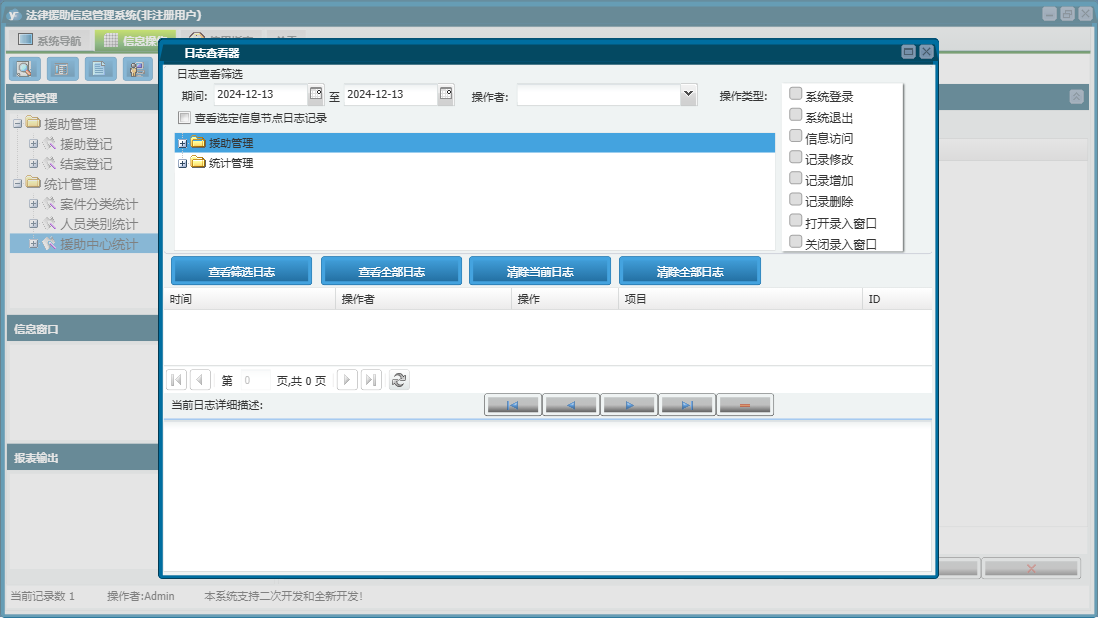
Task: Collapse 援助管理 in left sidebar tree
Action: [18, 124]
